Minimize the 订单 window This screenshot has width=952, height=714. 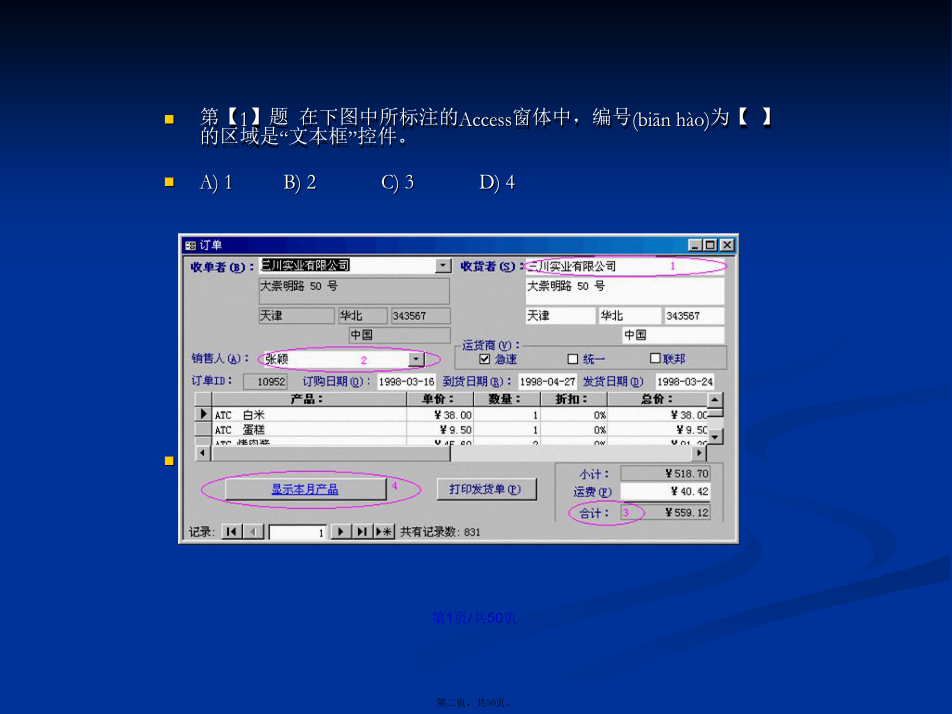(695, 245)
